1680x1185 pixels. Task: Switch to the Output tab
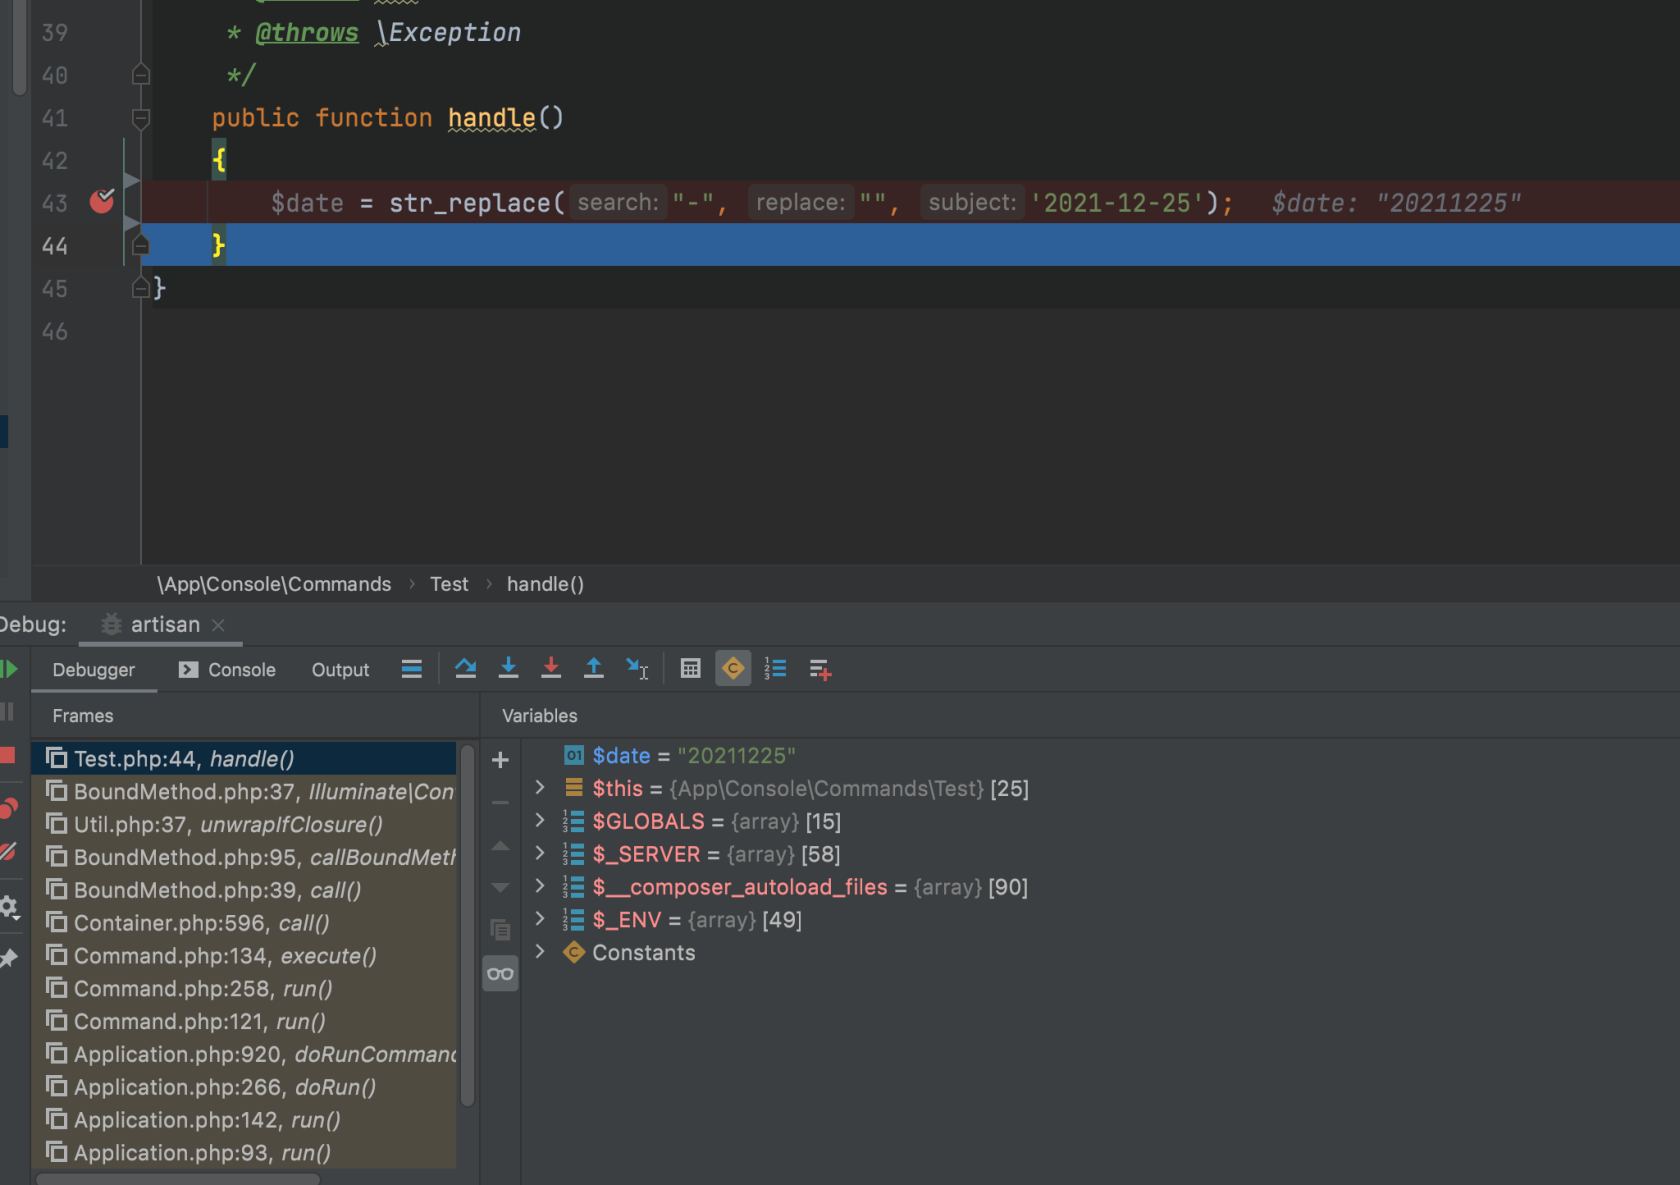coord(340,670)
